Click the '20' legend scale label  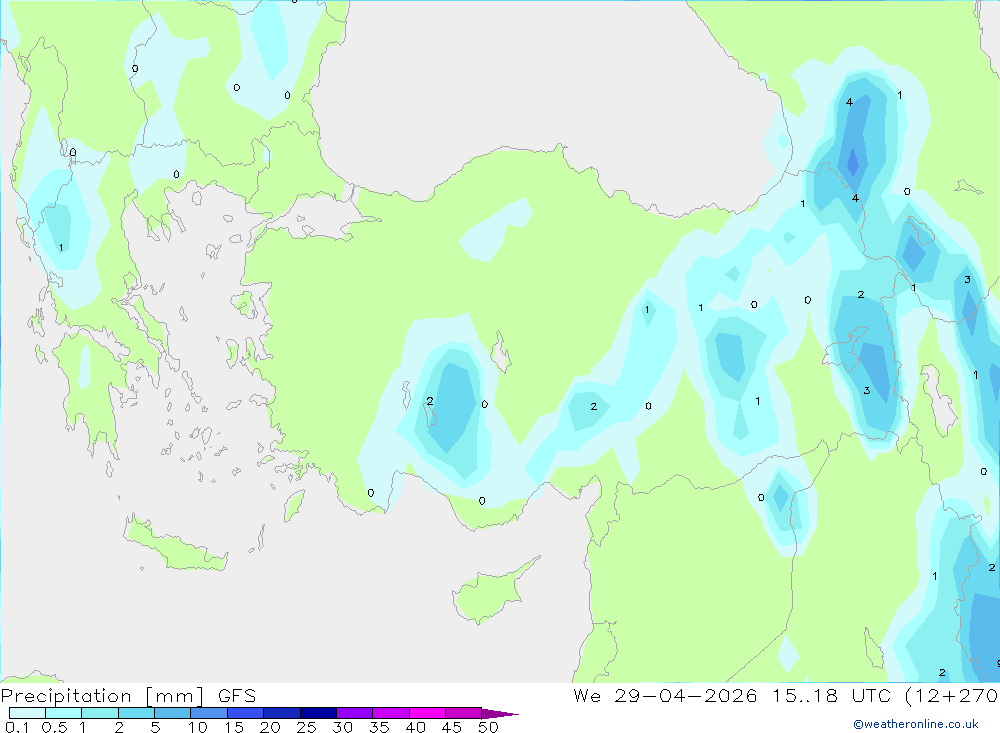click(x=270, y=727)
